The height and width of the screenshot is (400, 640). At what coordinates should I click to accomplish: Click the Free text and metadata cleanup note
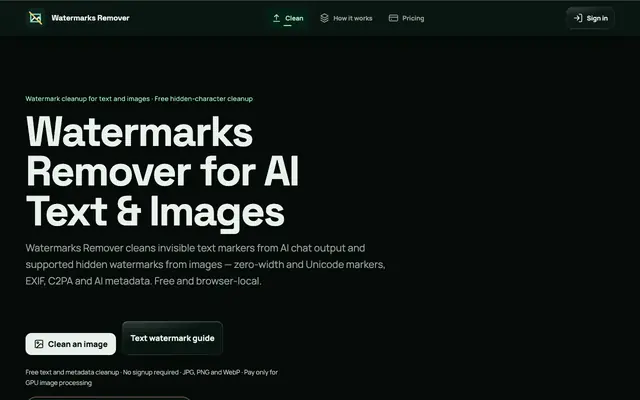click(152, 378)
